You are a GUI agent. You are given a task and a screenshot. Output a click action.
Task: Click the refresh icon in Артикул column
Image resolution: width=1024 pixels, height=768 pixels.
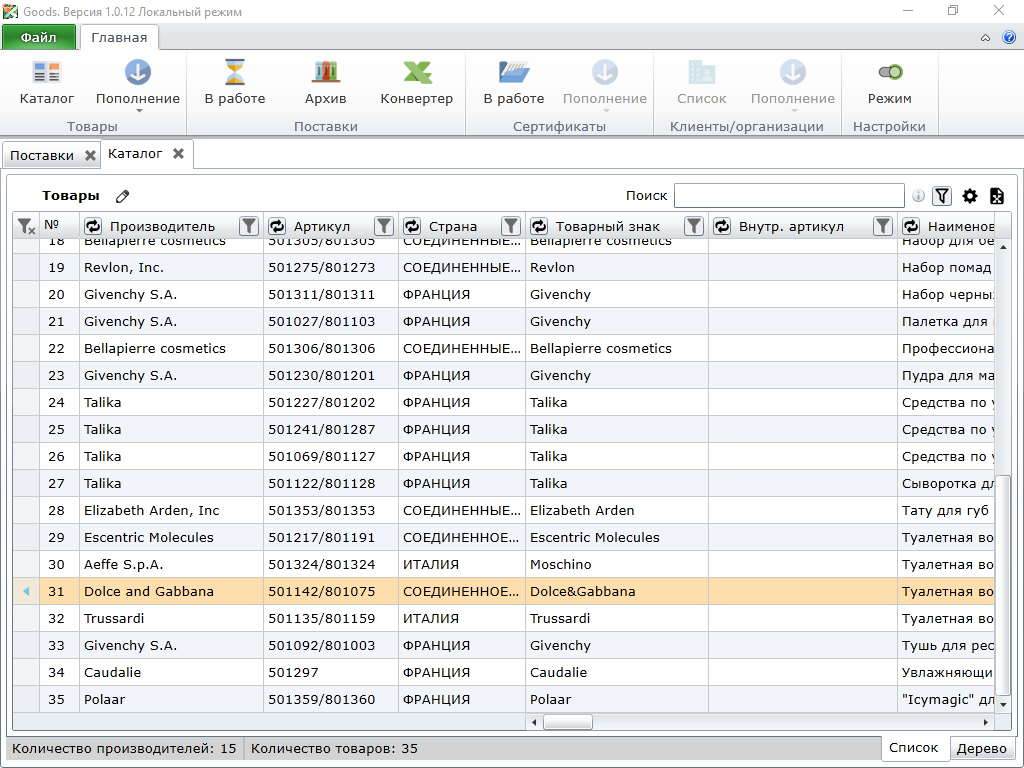tap(278, 226)
